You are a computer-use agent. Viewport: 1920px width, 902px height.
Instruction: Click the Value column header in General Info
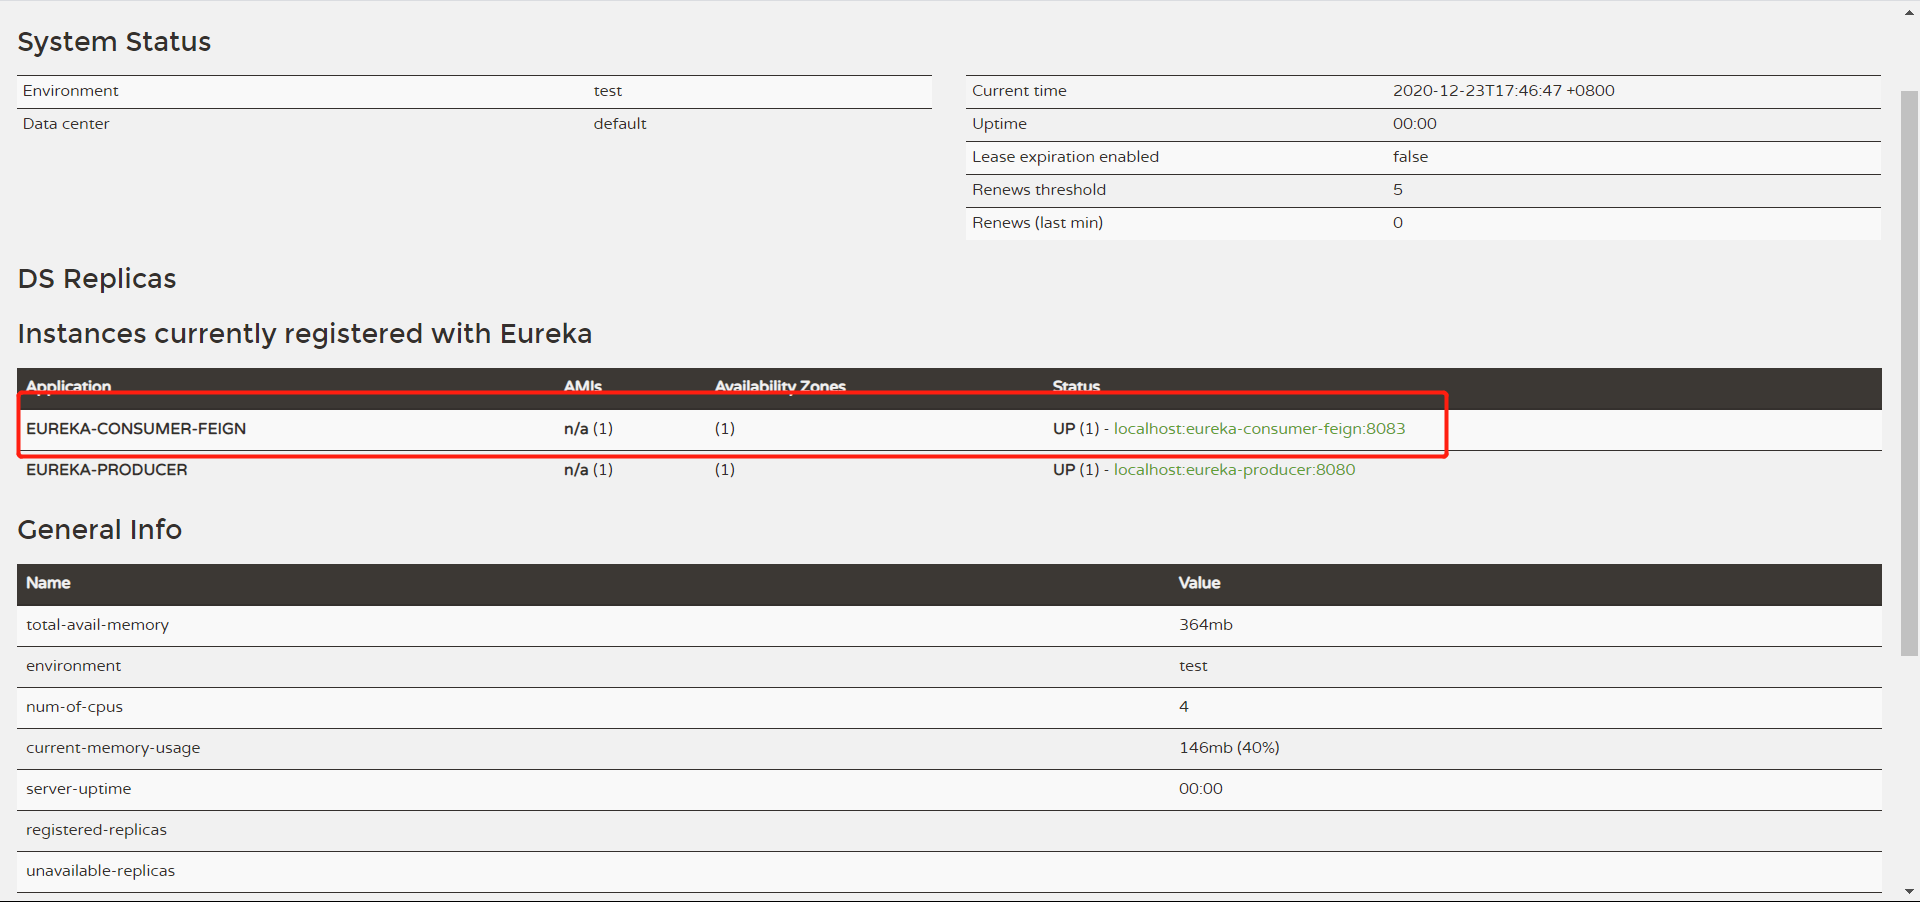(1199, 582)
